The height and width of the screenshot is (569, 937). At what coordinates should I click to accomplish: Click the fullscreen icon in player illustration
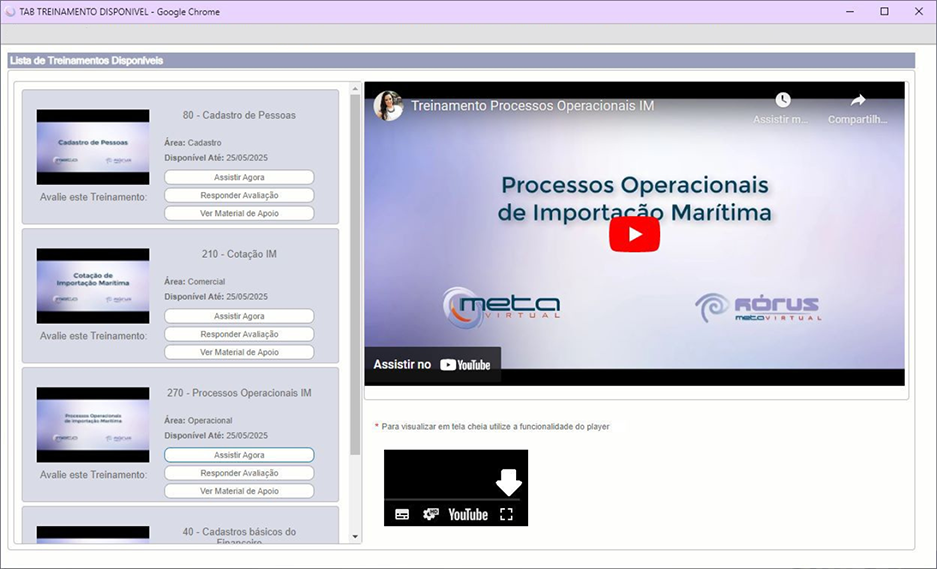[x=506, y=514]
